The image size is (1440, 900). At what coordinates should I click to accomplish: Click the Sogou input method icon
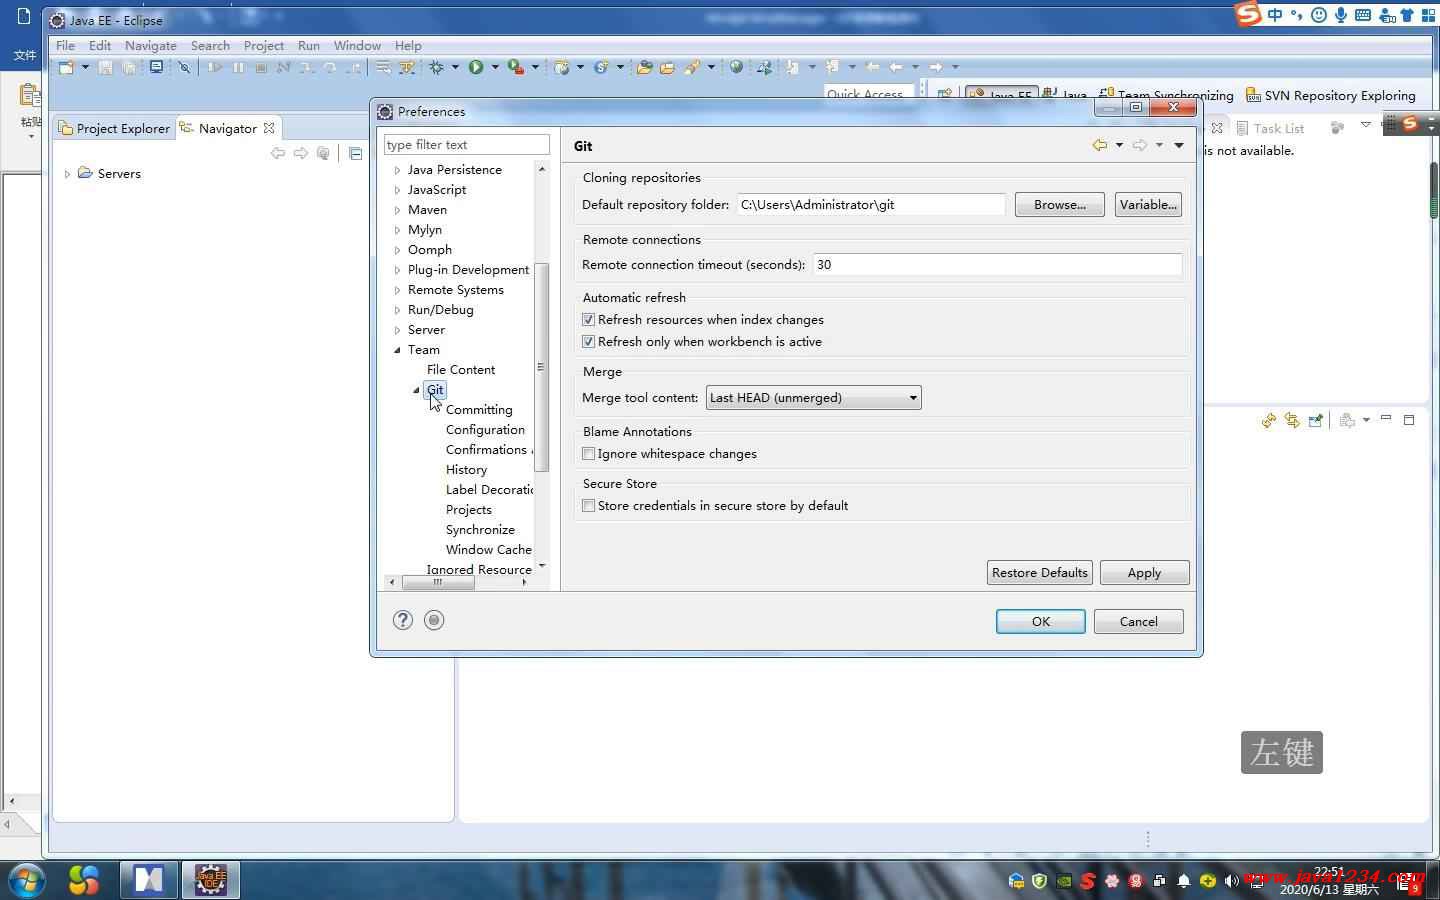point(1247,14)
